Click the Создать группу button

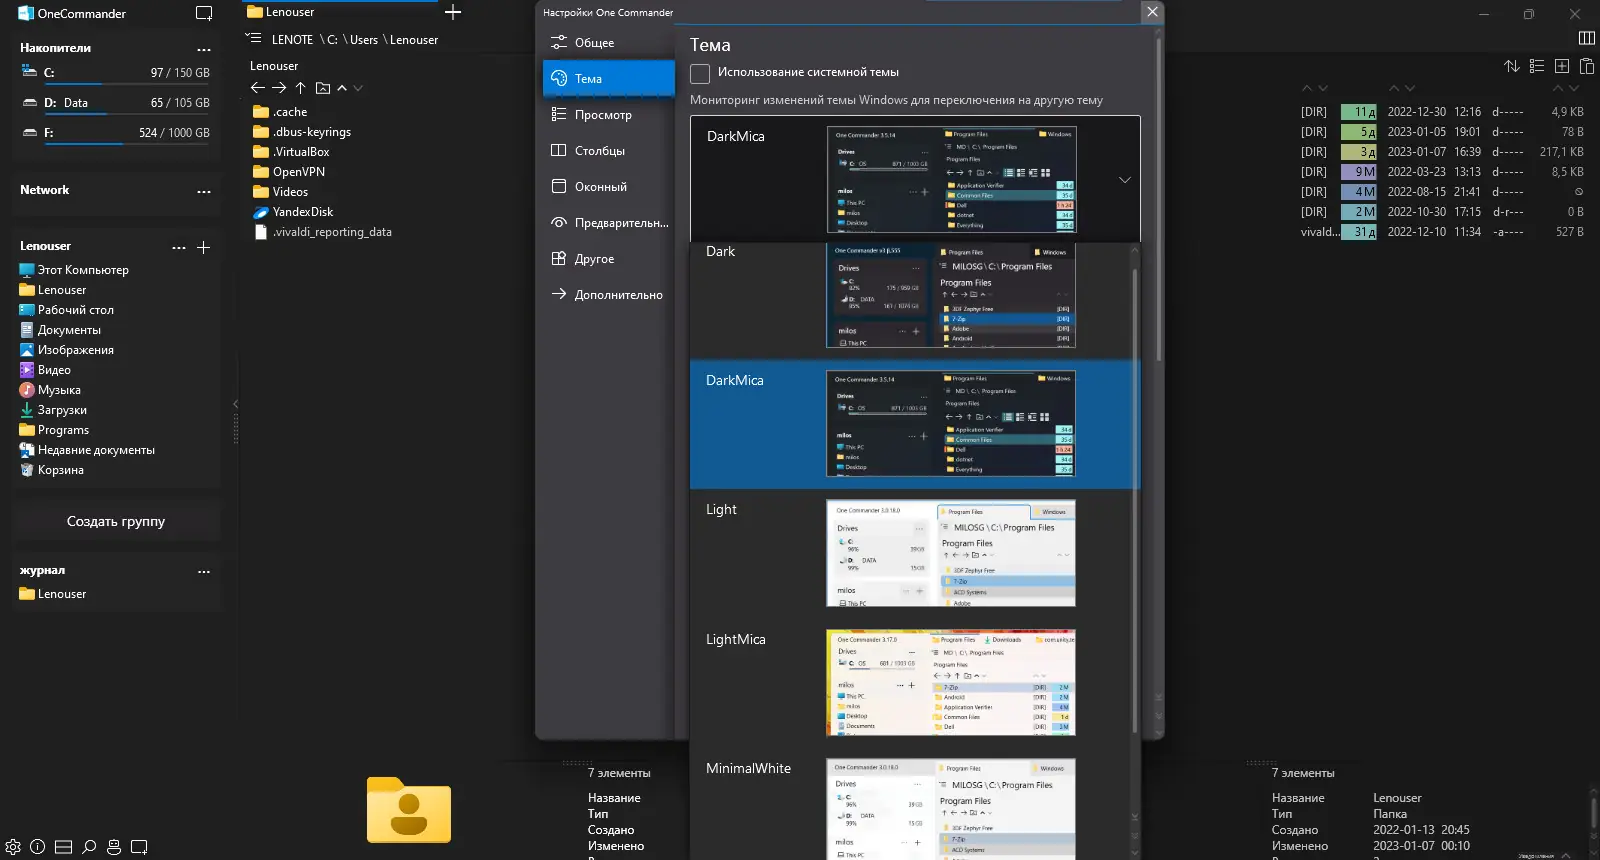[x=116, y=521]
